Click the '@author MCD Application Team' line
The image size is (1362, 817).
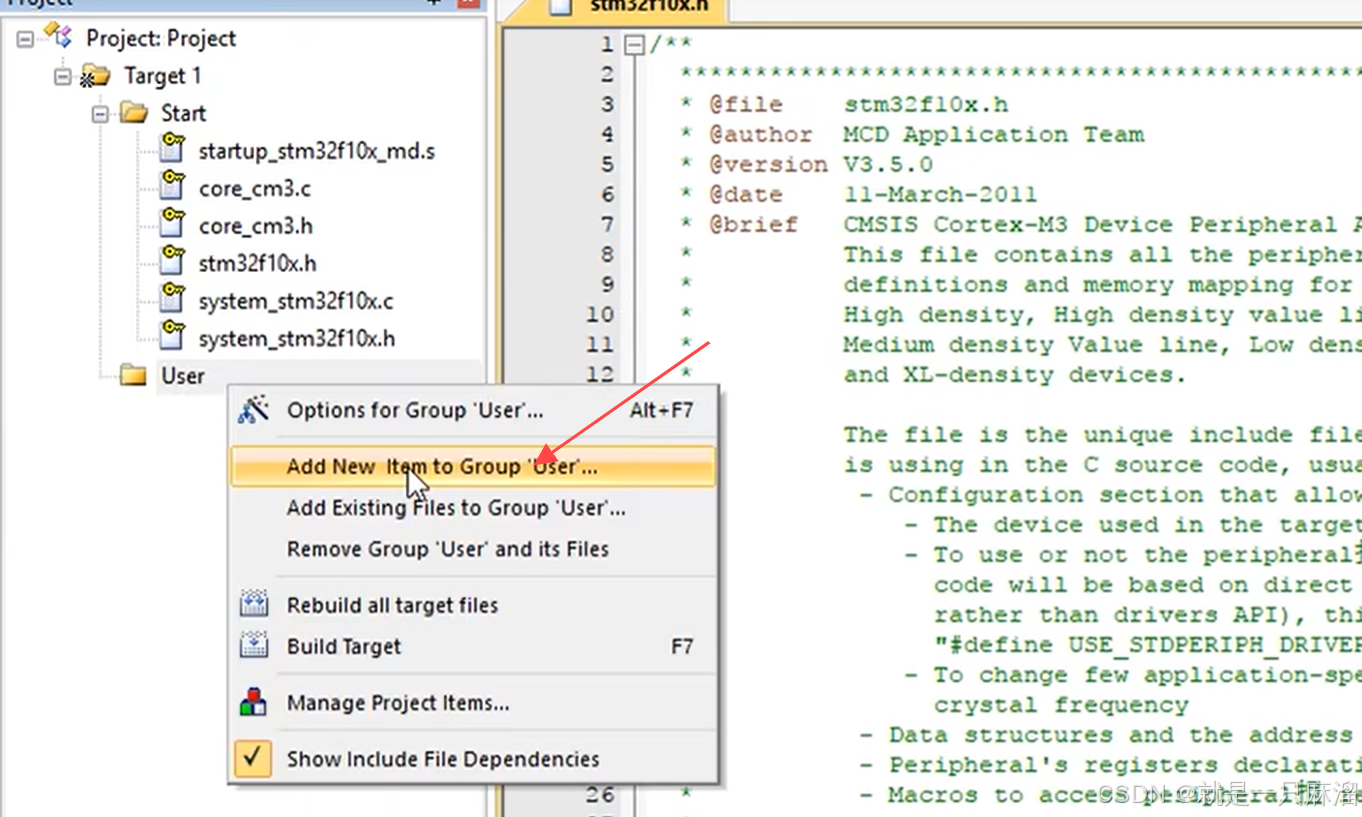click(x=927, y=134)
